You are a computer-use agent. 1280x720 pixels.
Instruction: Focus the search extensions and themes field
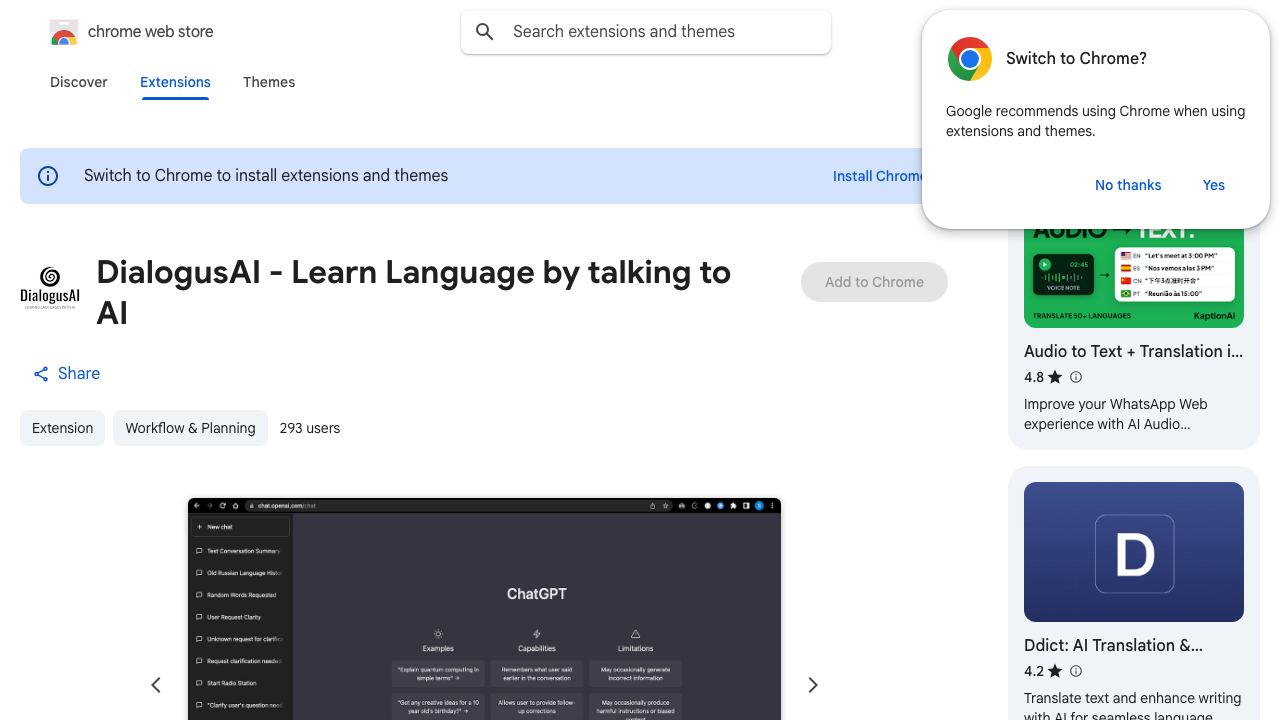(x=646, y=32)
